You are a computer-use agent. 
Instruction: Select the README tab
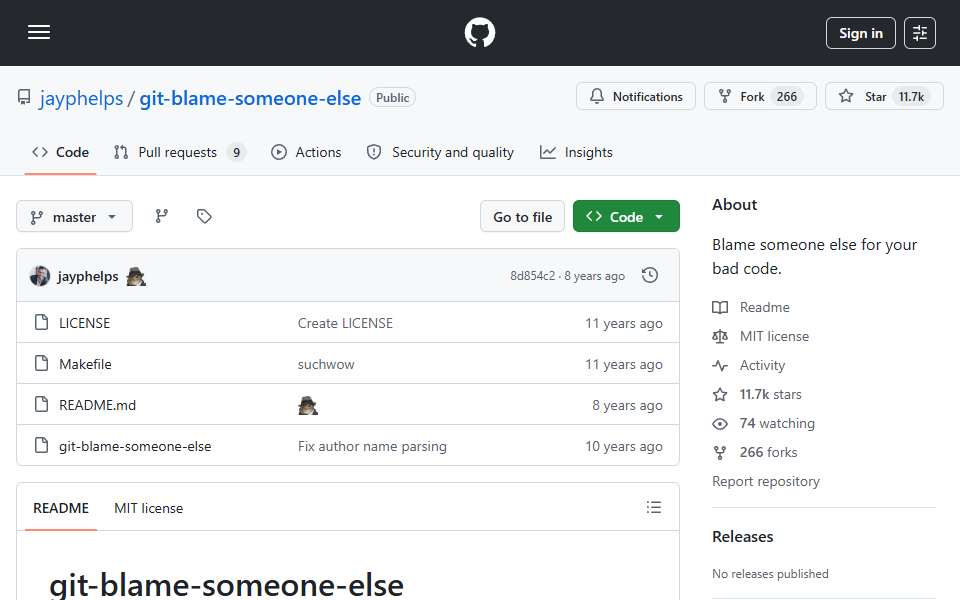(x=61, y=508)
